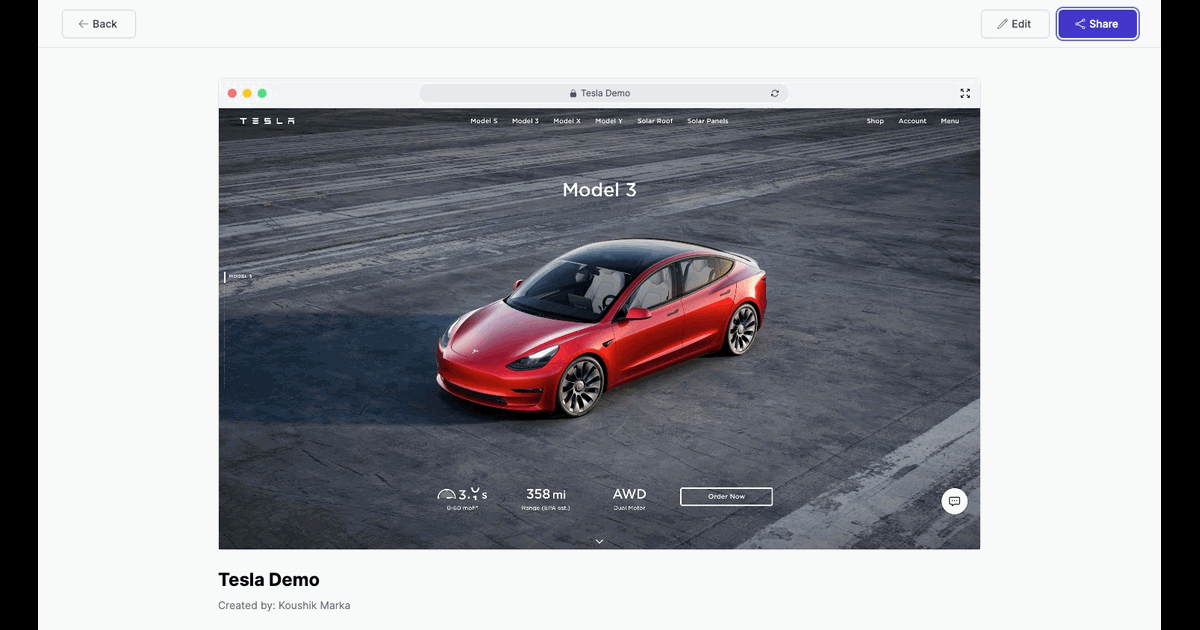The image size is (1200, 630).
Task: Open the Menu link in the Tesla navbar
Action: (949, 121)
